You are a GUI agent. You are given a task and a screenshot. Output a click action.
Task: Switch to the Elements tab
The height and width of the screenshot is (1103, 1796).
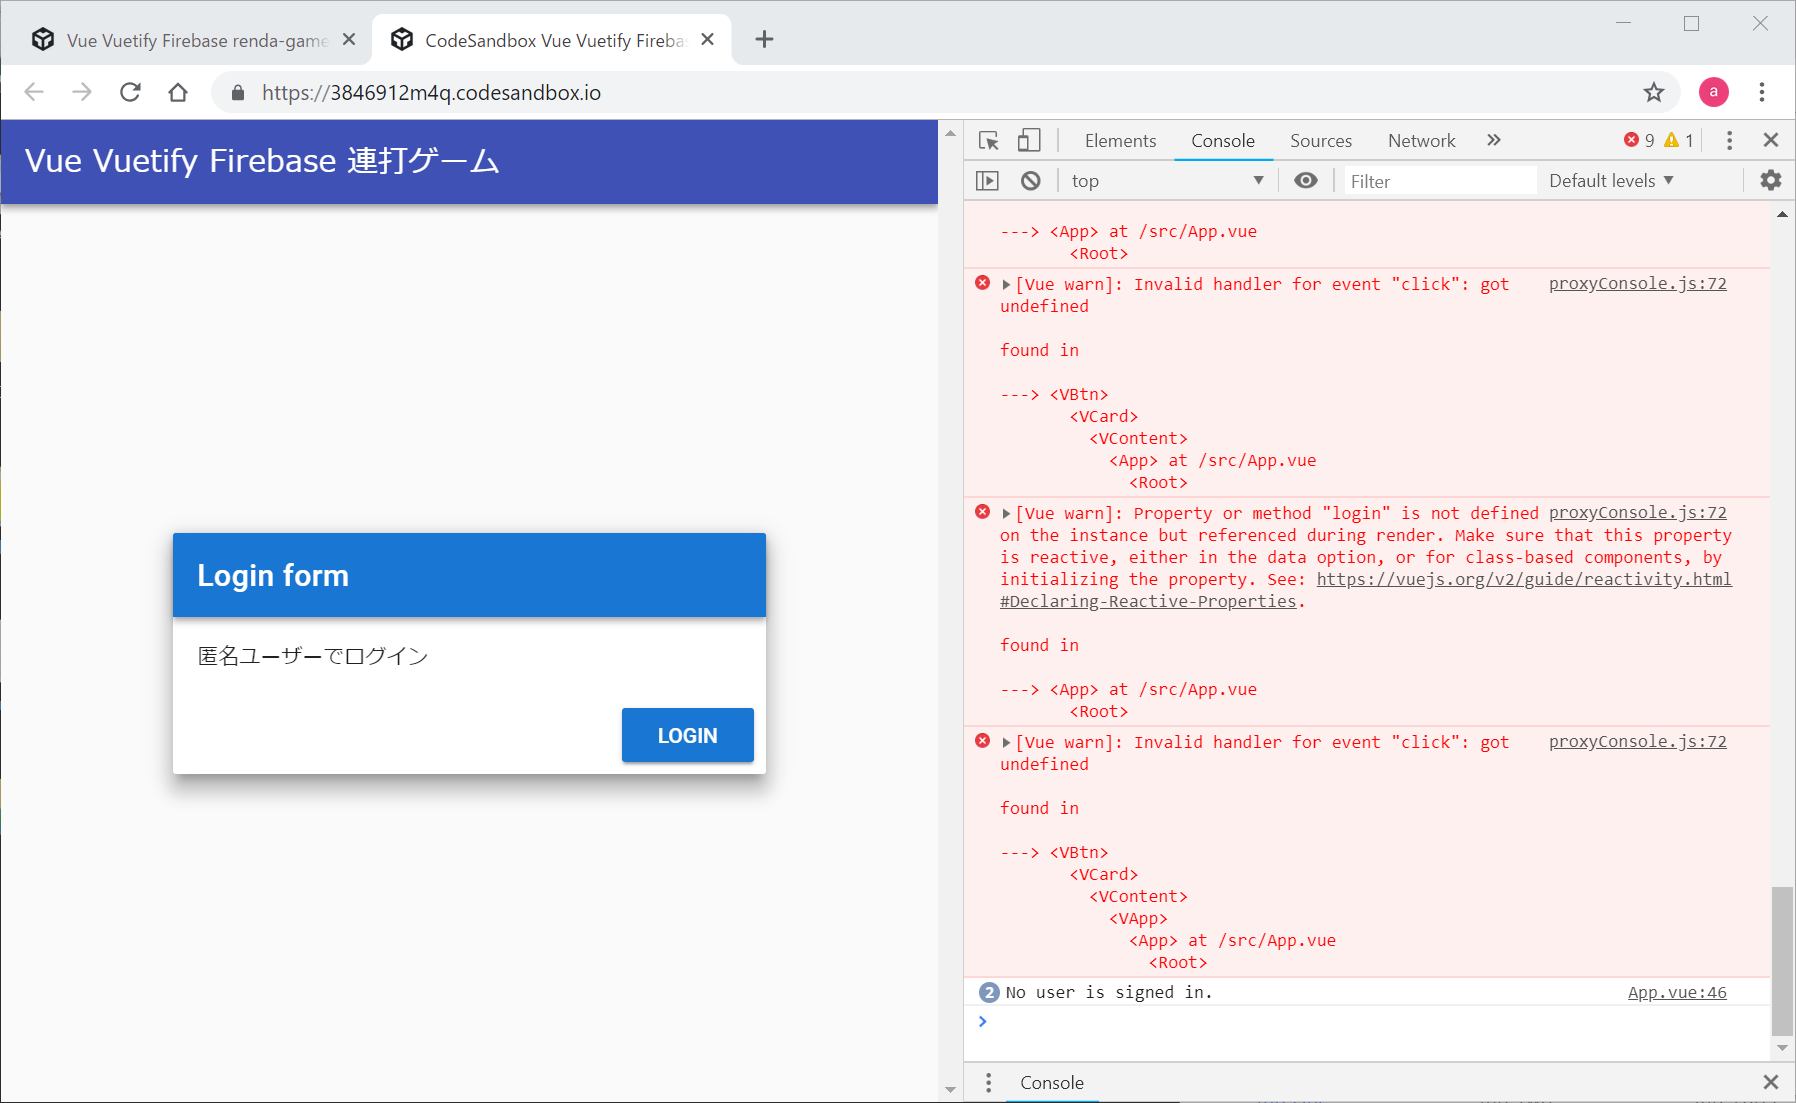point(1120,141)
